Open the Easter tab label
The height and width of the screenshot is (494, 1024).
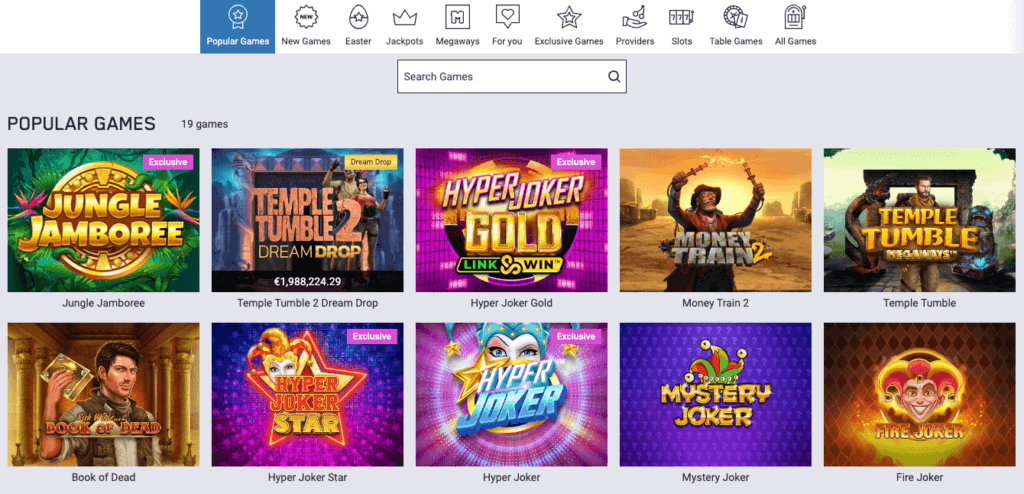(x=358, y=41)
